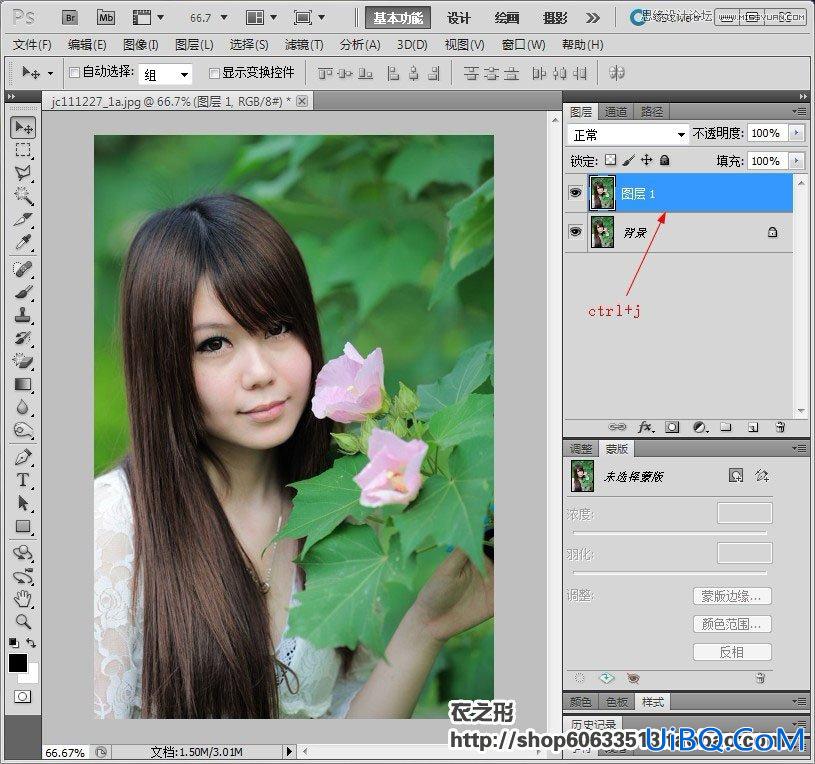Select the Dodge tool

coord(22,430)
